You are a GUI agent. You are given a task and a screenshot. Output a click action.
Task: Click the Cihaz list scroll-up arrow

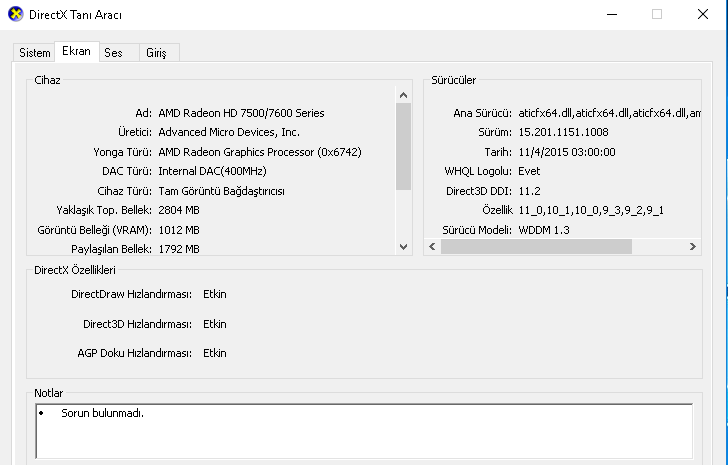403,95
